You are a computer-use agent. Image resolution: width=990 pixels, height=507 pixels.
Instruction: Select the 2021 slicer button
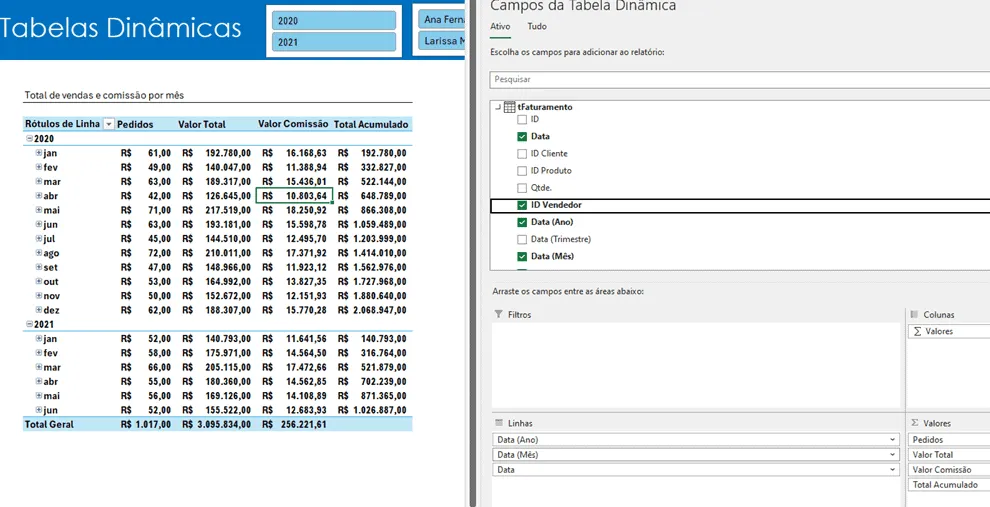click(x=334, y=42)
